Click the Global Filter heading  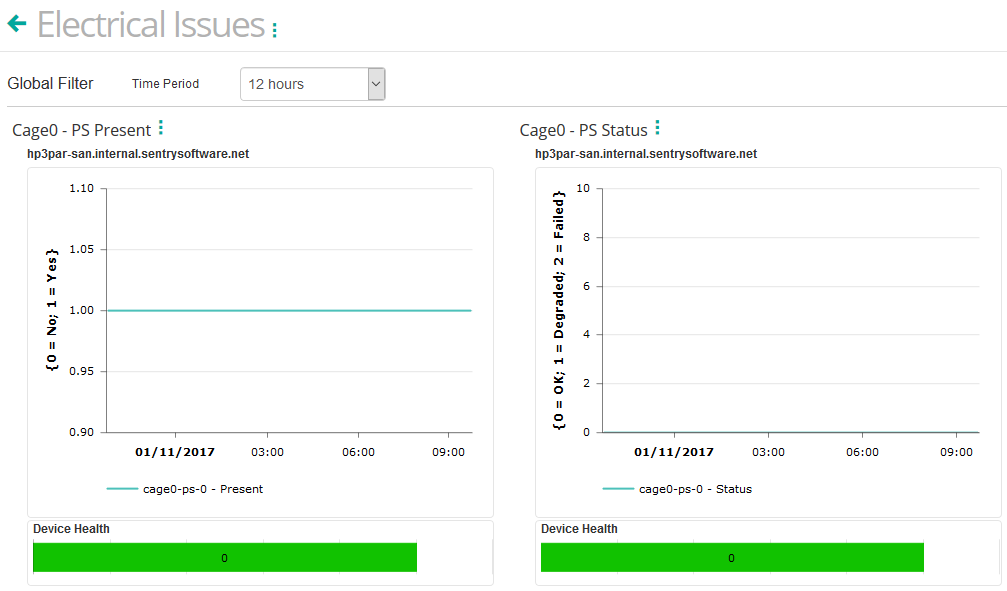(x=50, y=83)
